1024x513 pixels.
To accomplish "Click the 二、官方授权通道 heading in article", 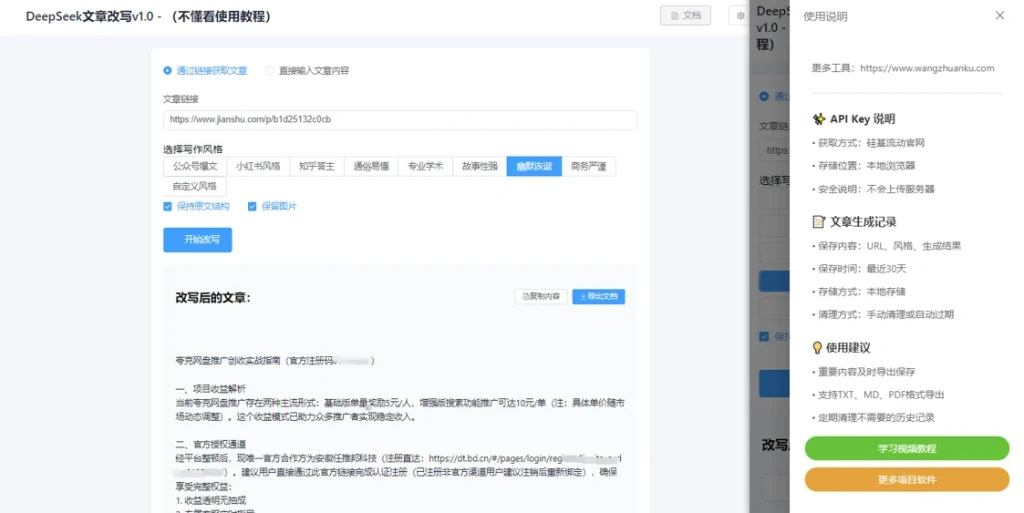I will (x=210, y=444).
